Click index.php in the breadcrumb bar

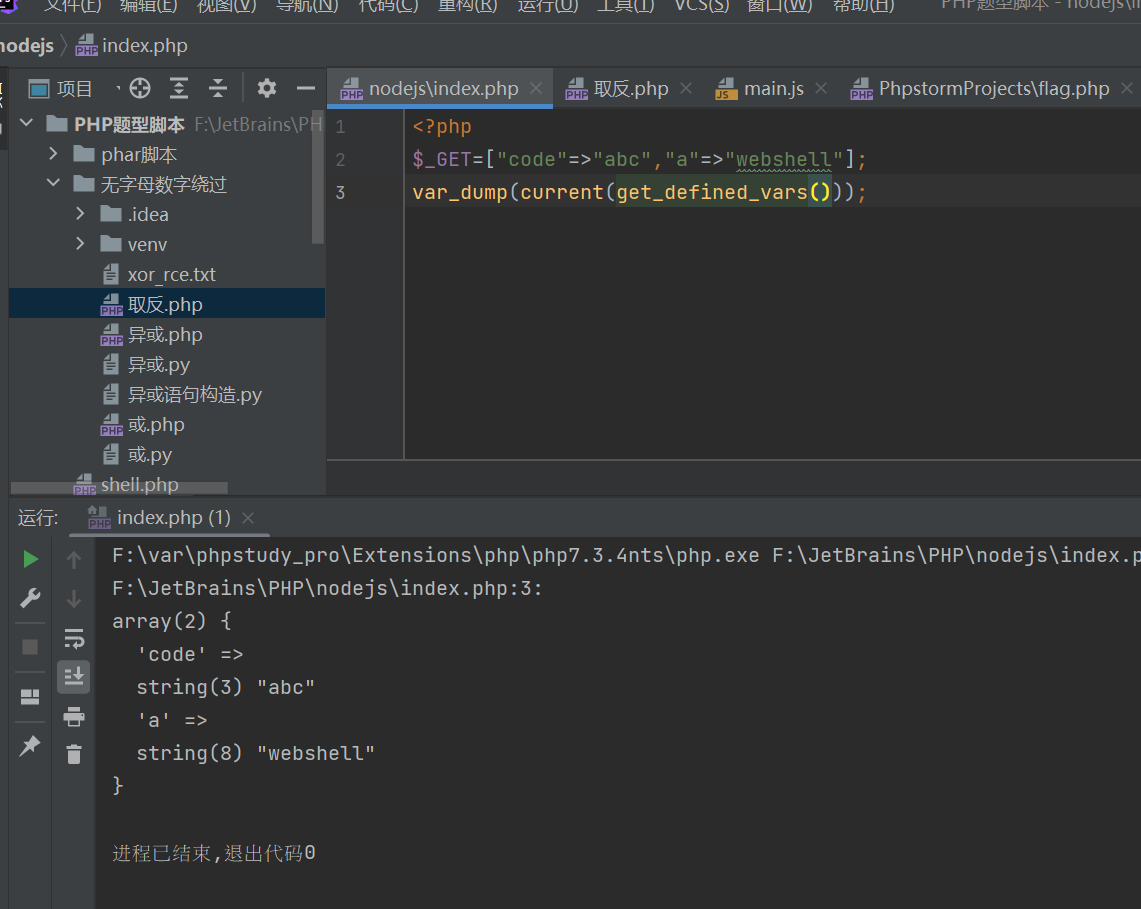point(132,45)
